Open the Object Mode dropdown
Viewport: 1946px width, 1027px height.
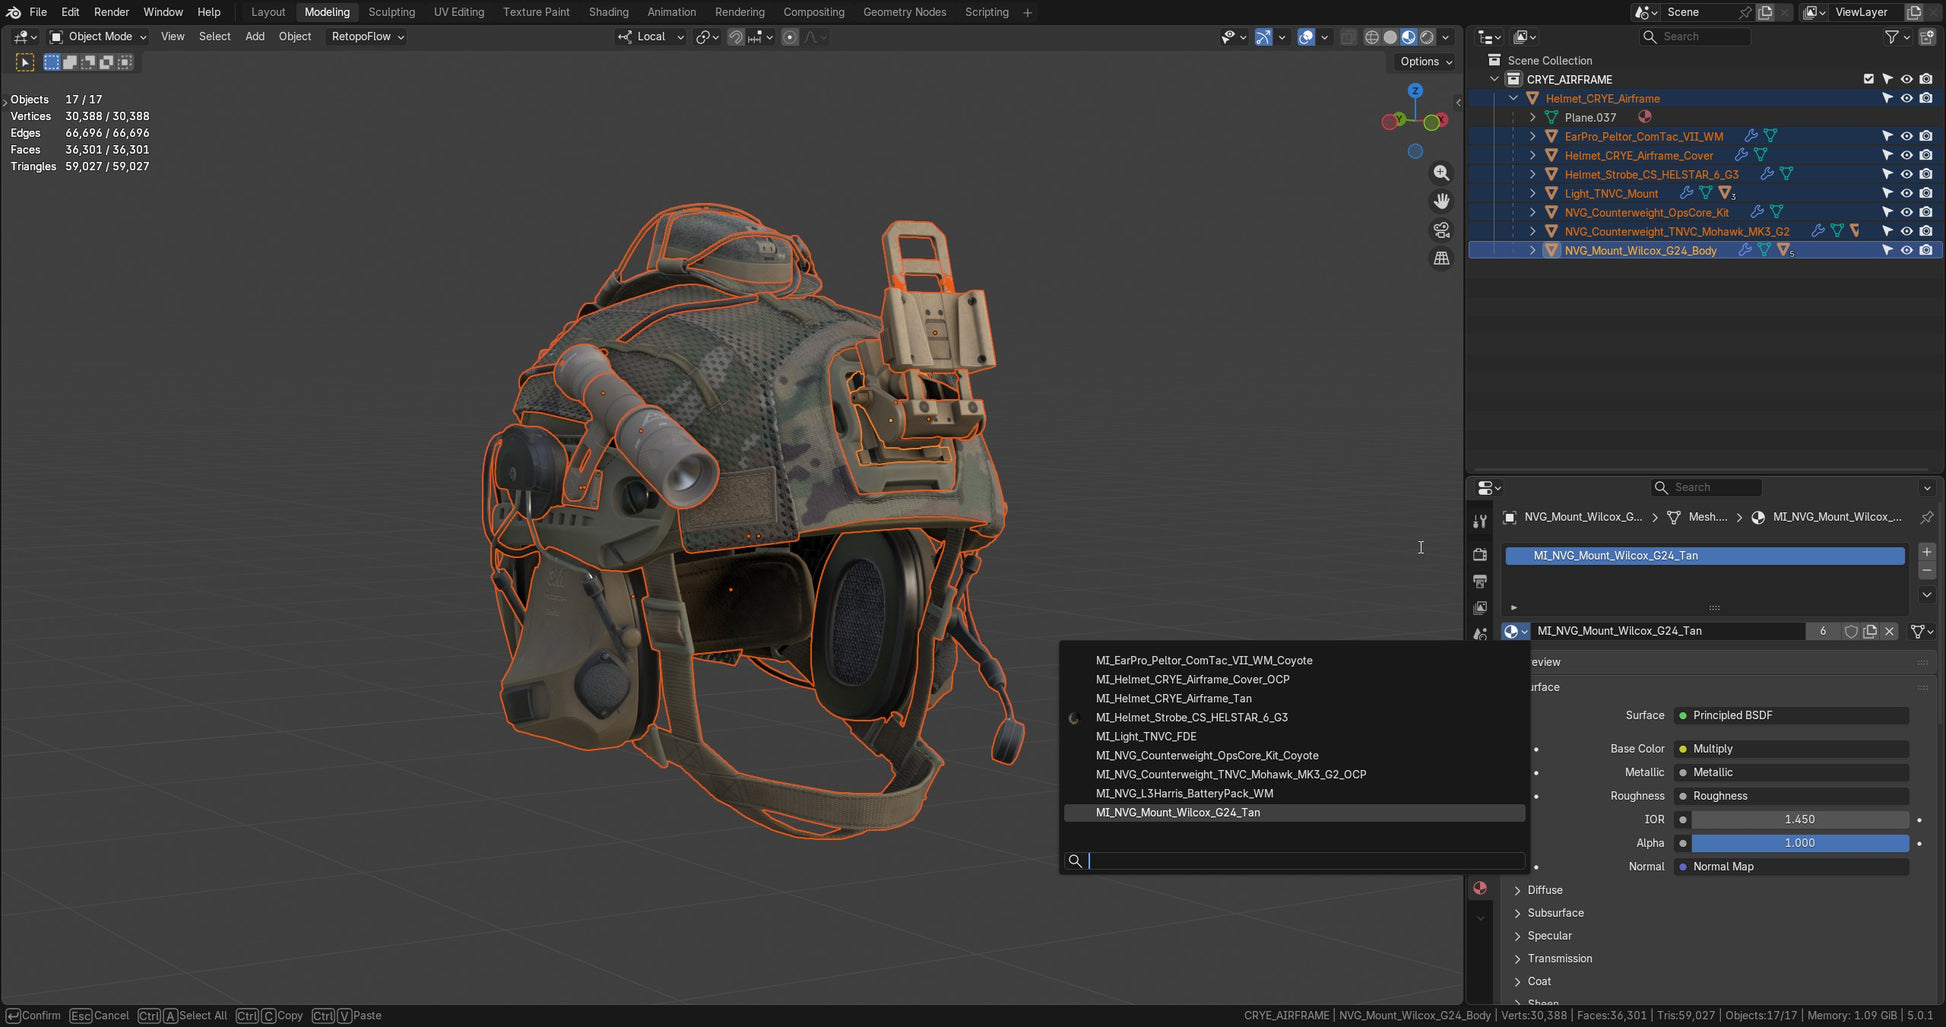(99, 37)
